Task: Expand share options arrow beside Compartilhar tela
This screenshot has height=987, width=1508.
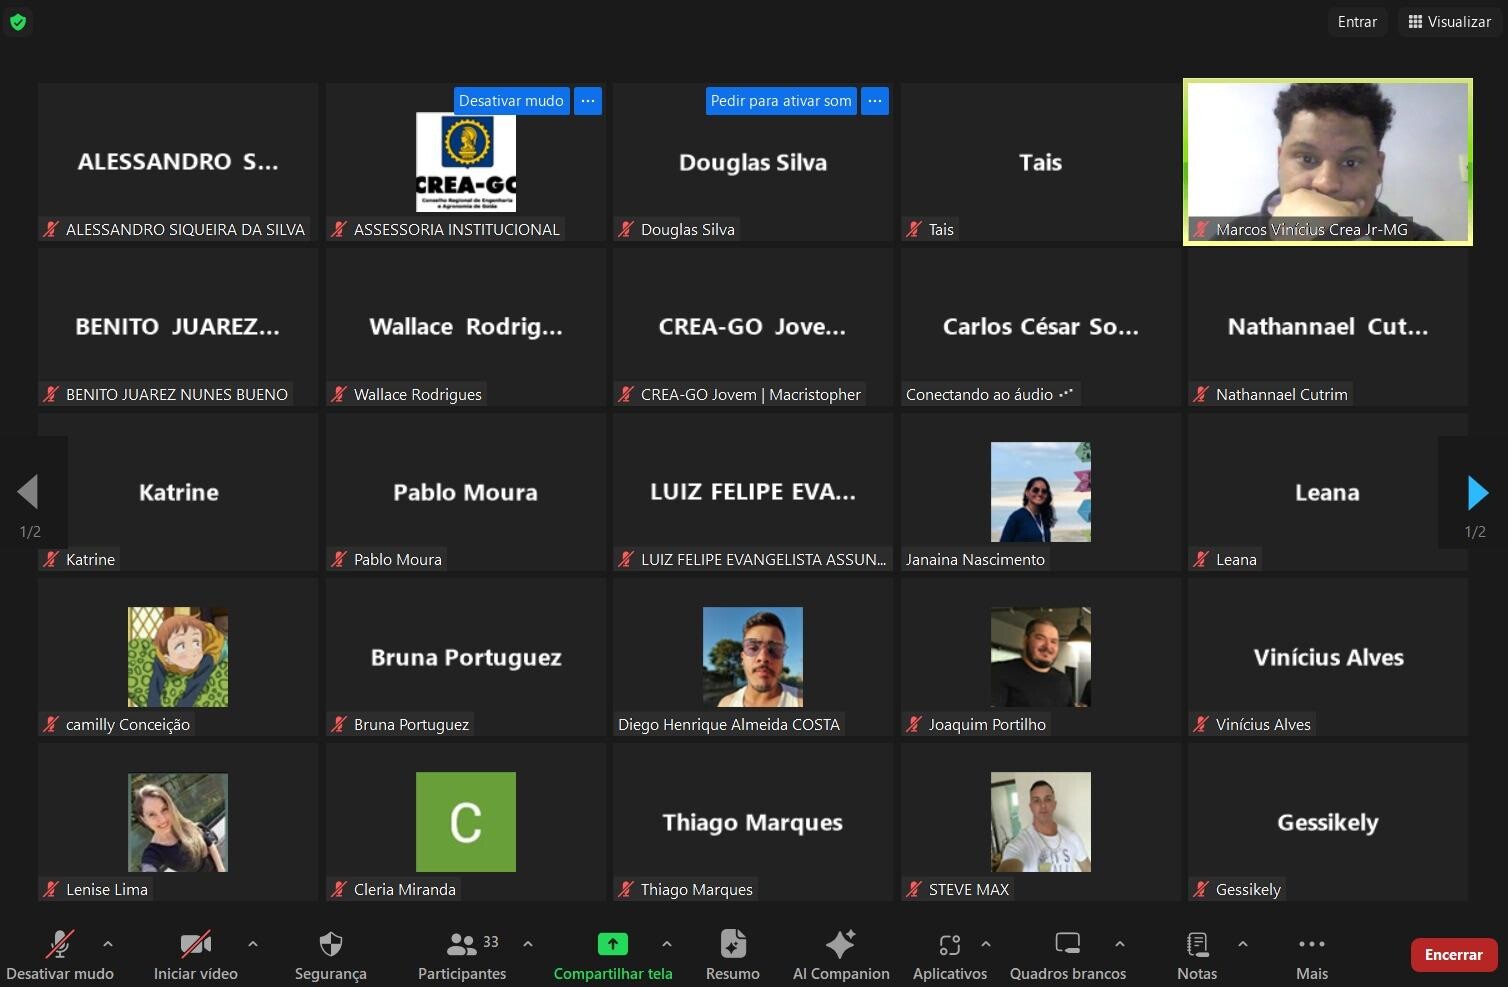Action: click(x=667, y=943)
